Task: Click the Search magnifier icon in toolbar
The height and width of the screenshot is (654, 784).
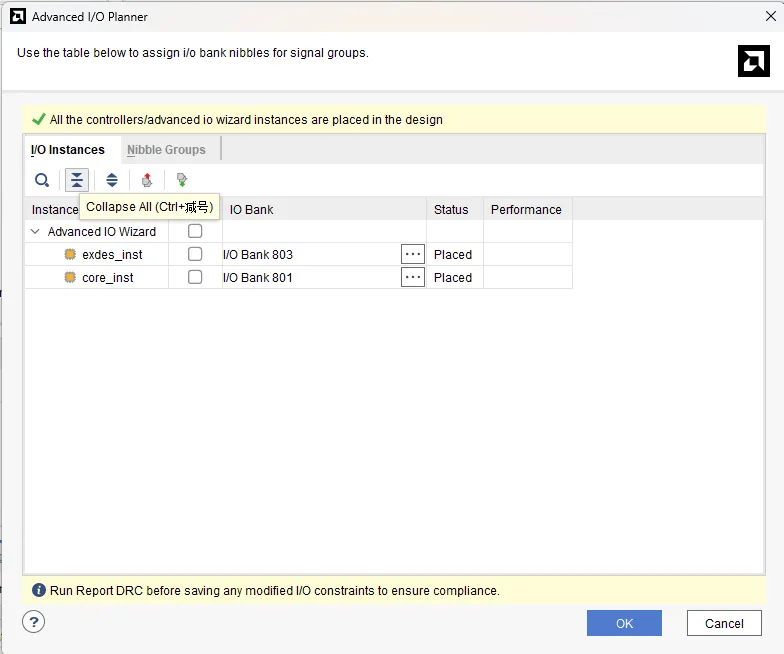Action: (42, 180)
